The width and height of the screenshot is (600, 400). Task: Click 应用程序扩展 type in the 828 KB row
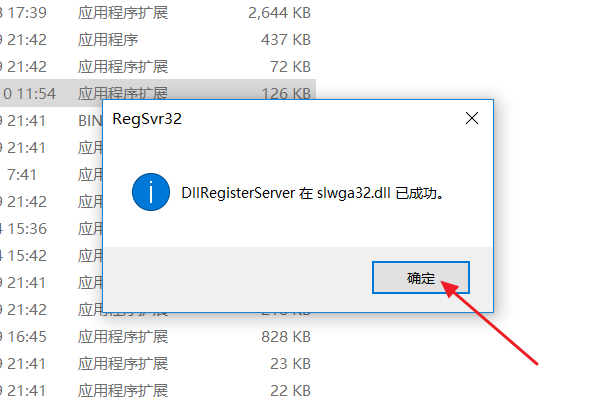pyautogui.click(x=123, y=337)
